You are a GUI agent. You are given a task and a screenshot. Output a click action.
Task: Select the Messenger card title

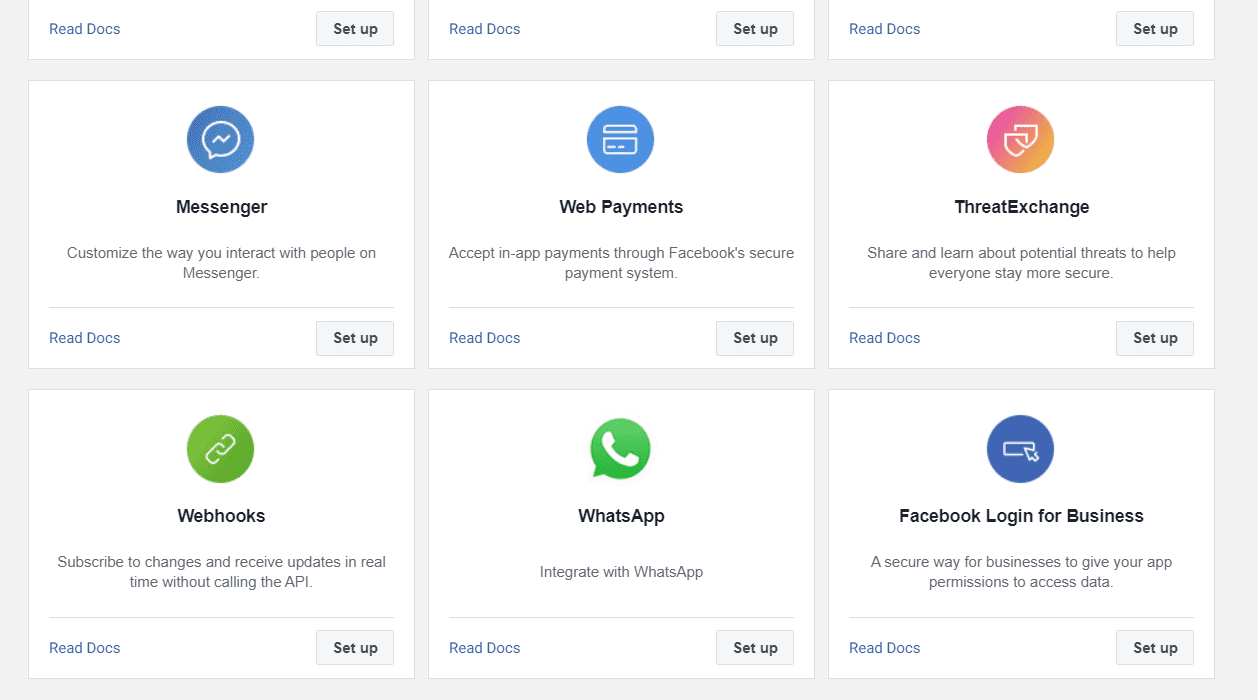(x=220, y=207)
